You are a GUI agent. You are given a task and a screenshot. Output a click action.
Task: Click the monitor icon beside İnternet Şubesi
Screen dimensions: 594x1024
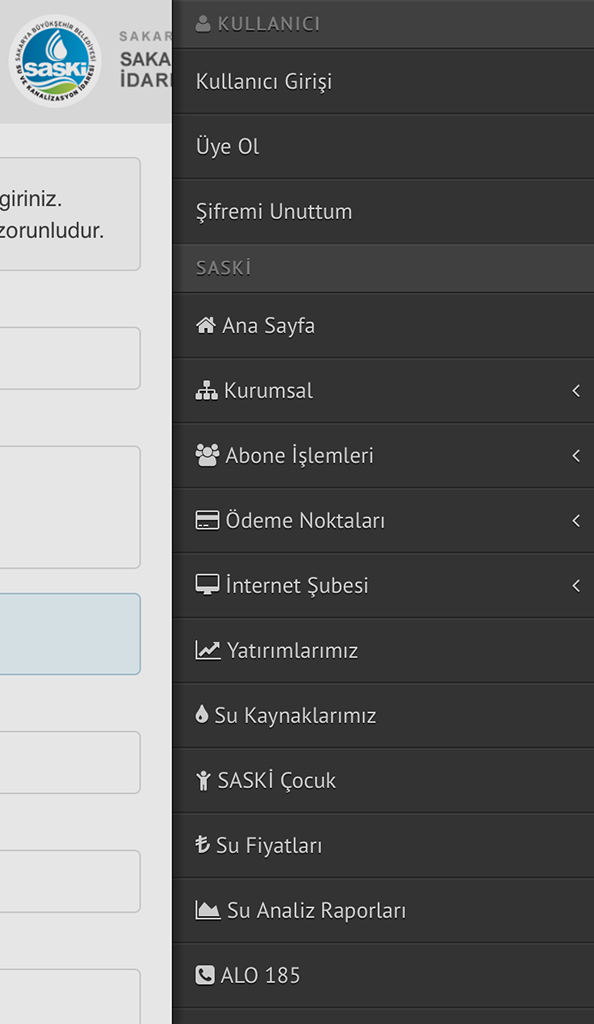tap(207, 585)
